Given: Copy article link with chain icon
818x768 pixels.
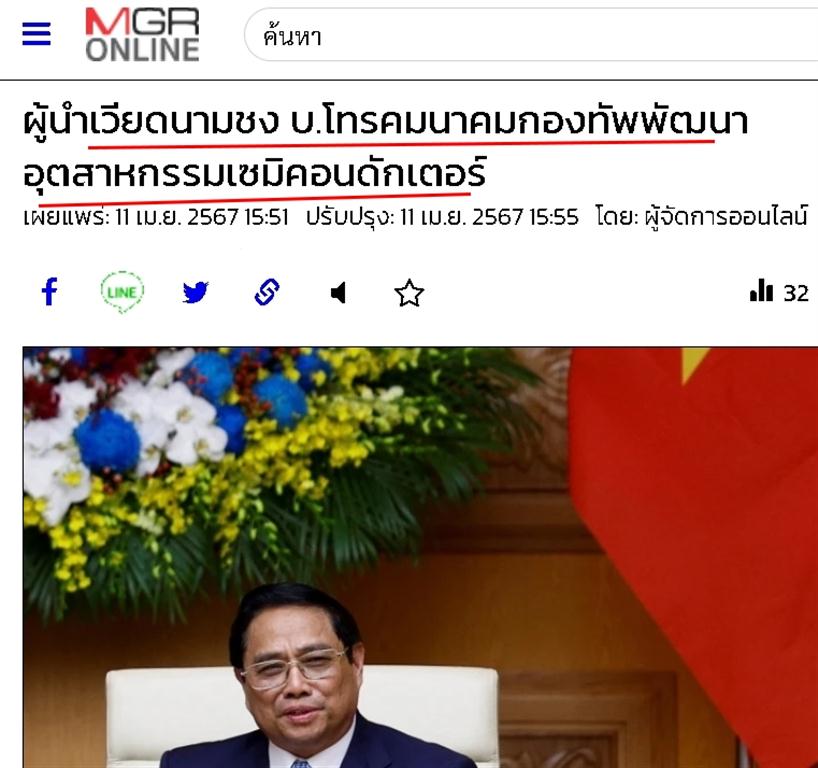Looking at the screenshot, I should pyautogui.click(x=267, y=292).
